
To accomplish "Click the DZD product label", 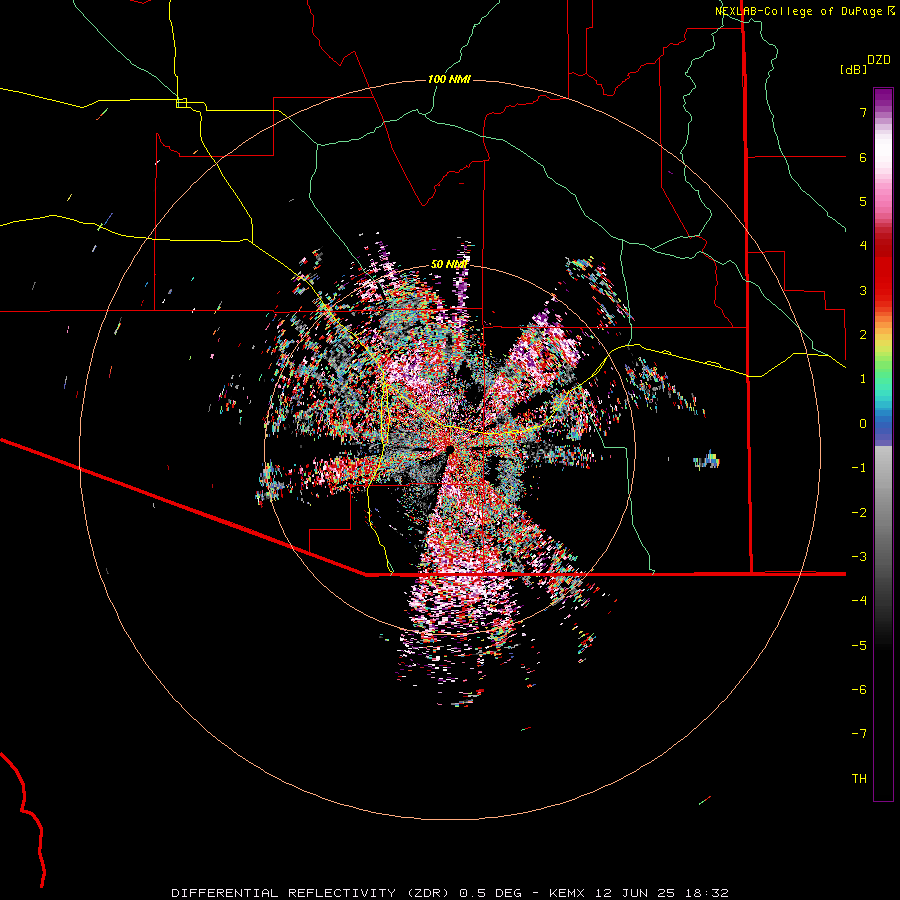I will tap(879, 60).
